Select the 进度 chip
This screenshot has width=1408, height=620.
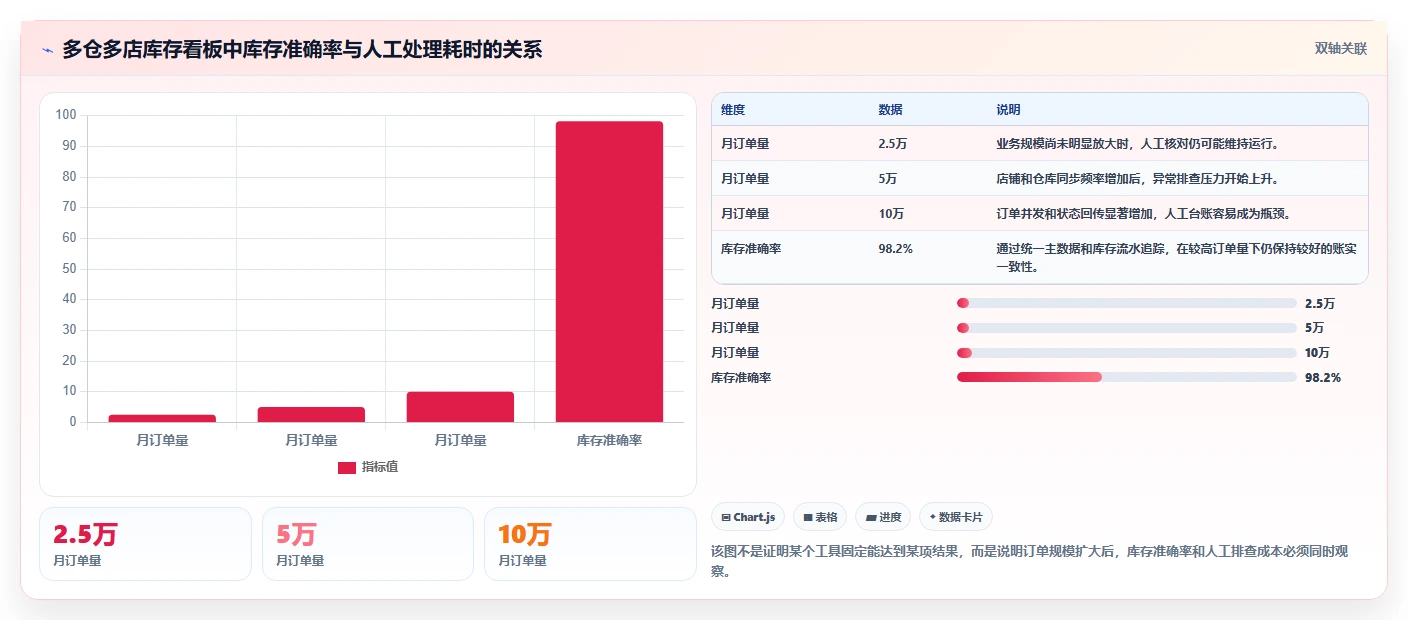point(883,517)
